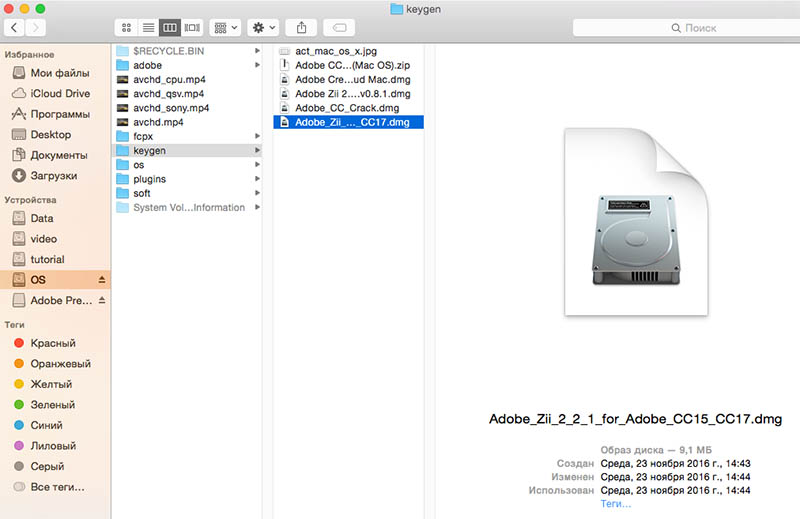Select the tutorial device
Image resolution: width=800 pixels, height=519 pixels.
[x=55, y=259]
